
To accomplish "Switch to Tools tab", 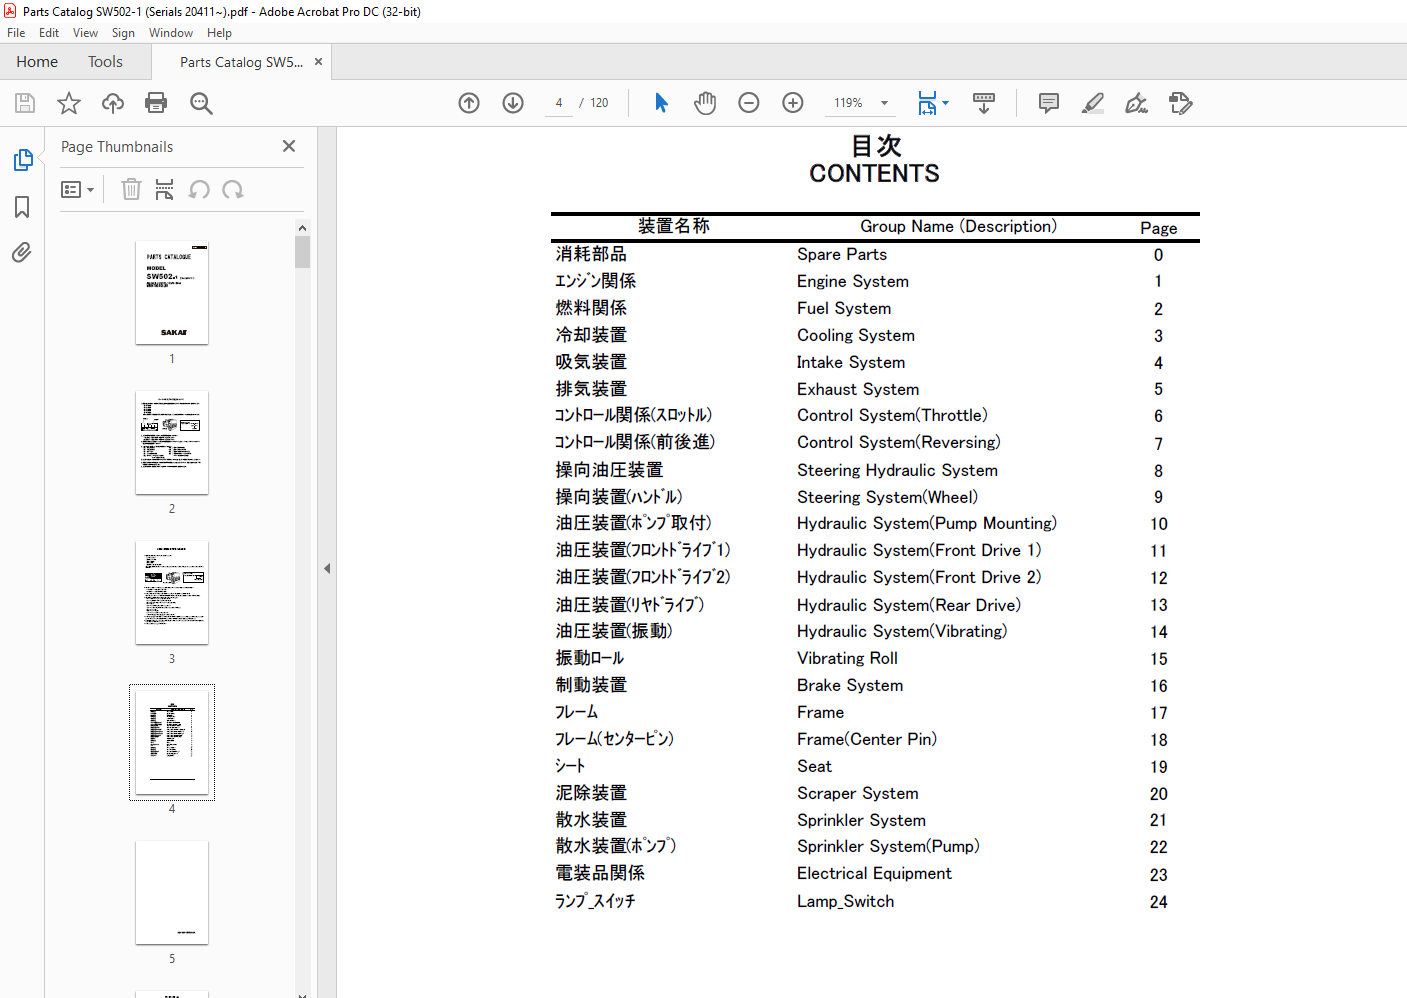I will [x=105, y=62].
